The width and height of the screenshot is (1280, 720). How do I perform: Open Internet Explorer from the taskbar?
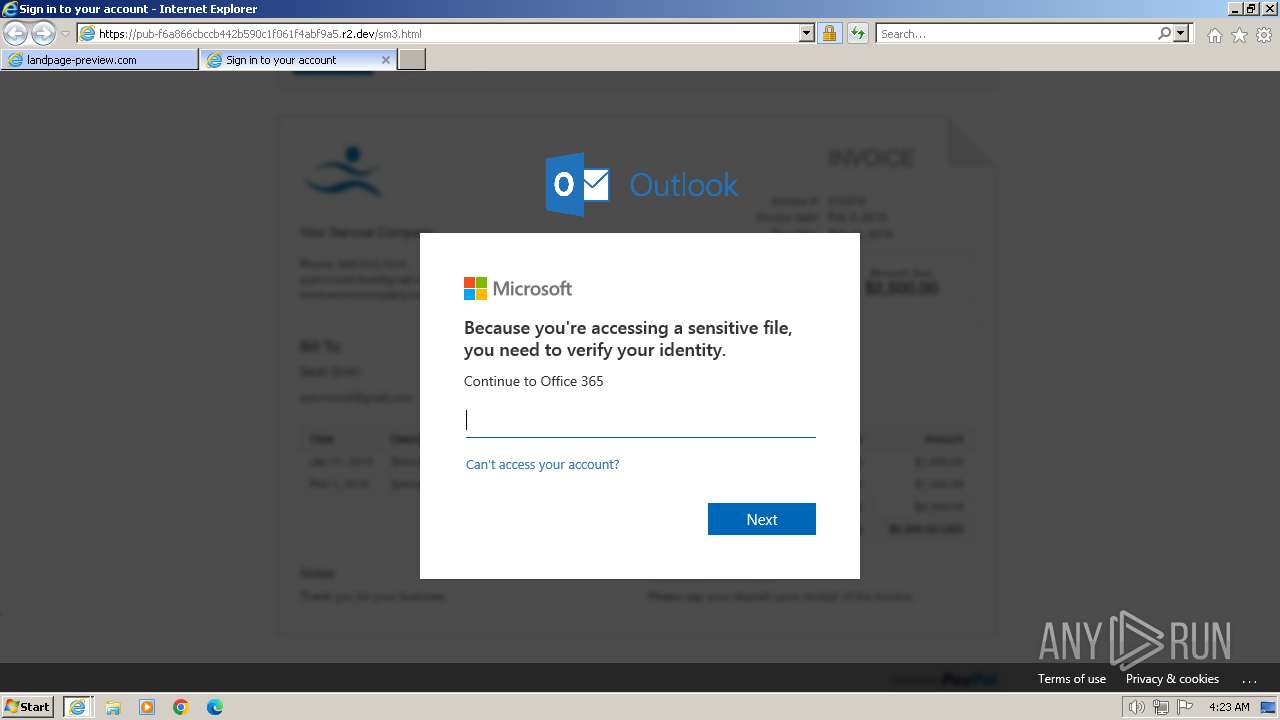click(78, 707)
